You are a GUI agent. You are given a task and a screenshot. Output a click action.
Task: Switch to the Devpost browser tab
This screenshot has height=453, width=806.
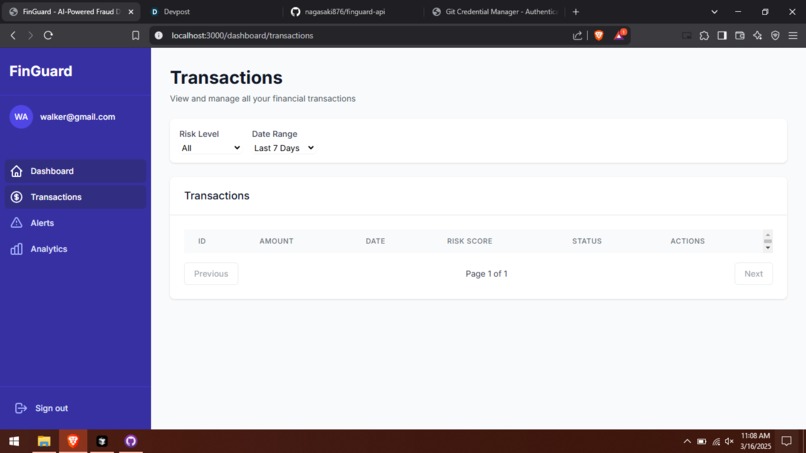pyautogui.click(x=211, y=11)
